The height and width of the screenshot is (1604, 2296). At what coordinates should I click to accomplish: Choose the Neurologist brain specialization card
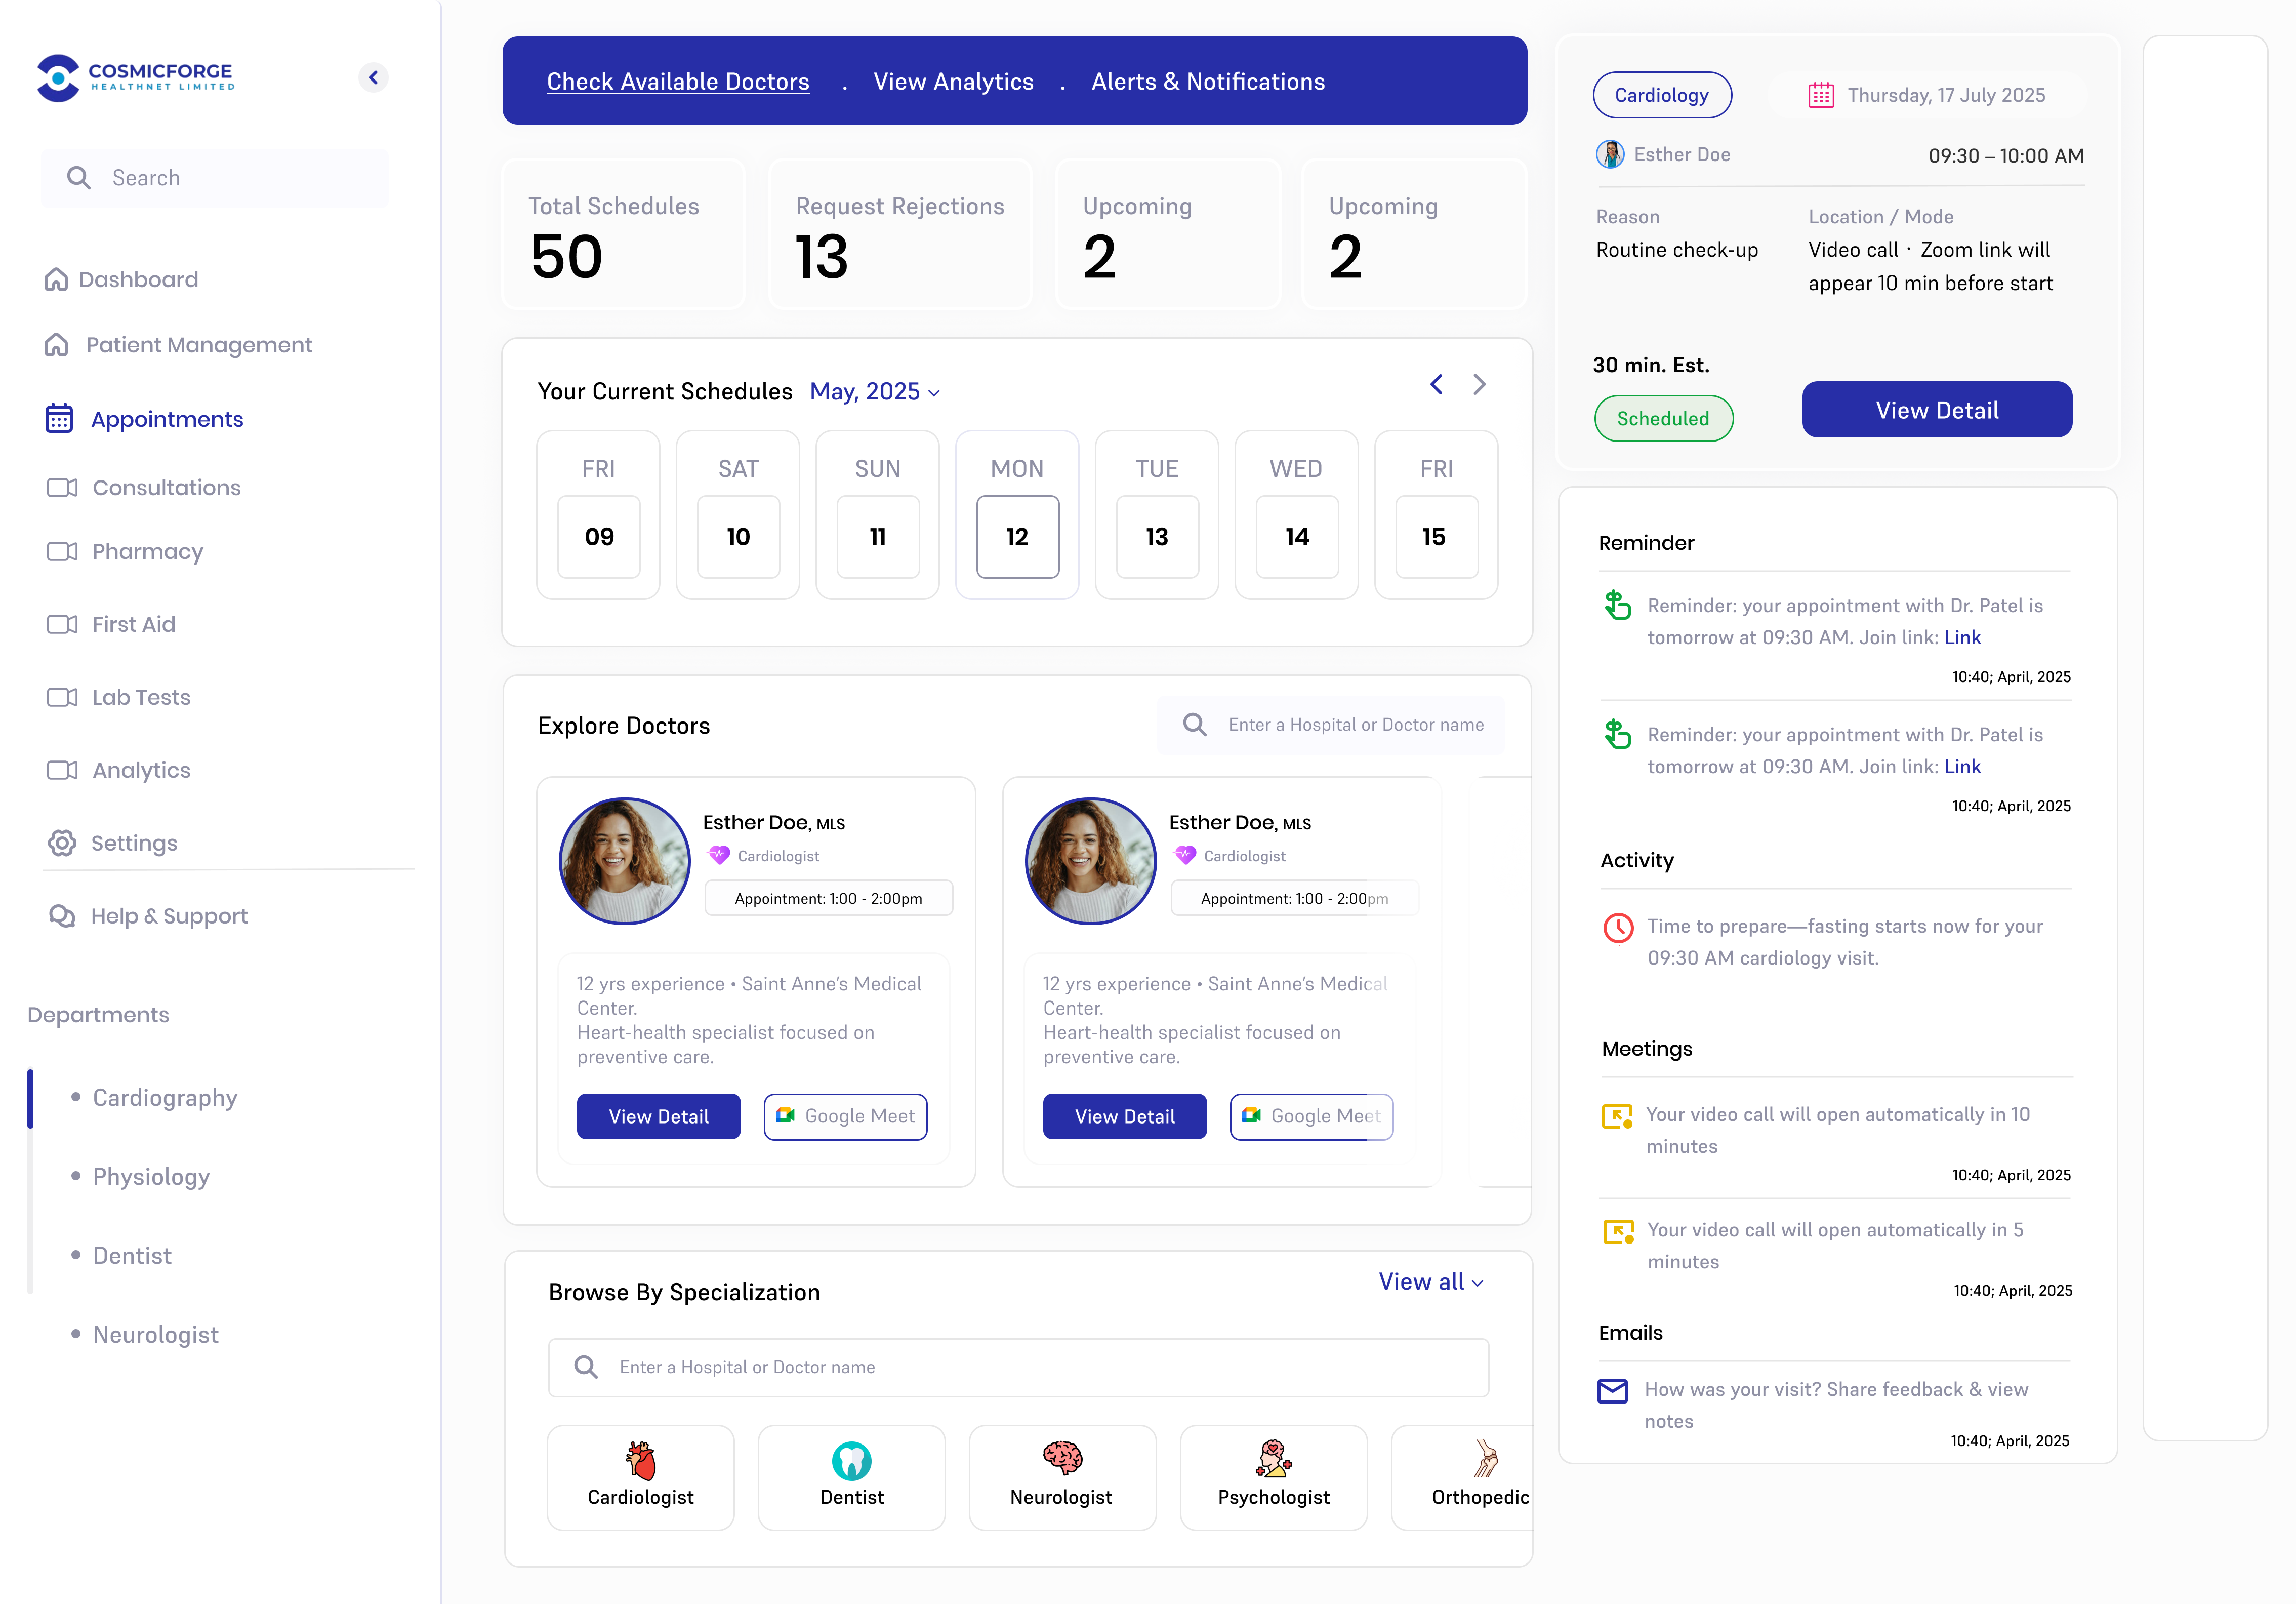(x=1062, y=1476)
